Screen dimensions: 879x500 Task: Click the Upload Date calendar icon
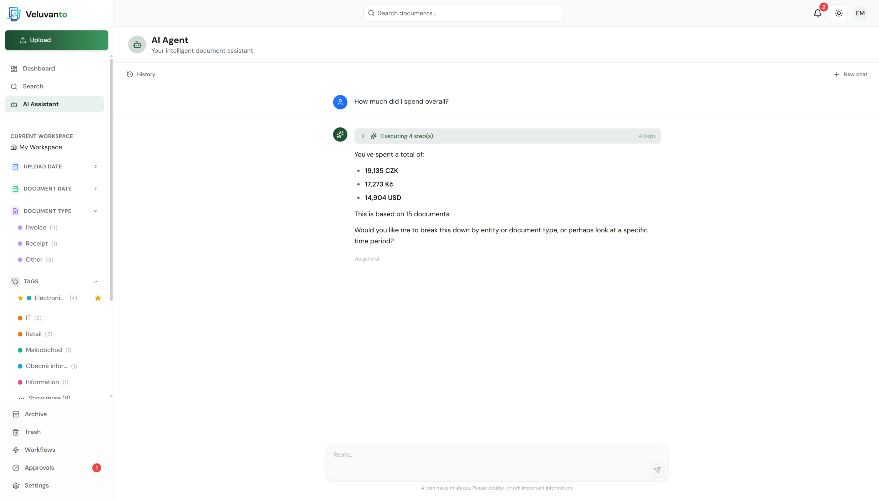15,166
